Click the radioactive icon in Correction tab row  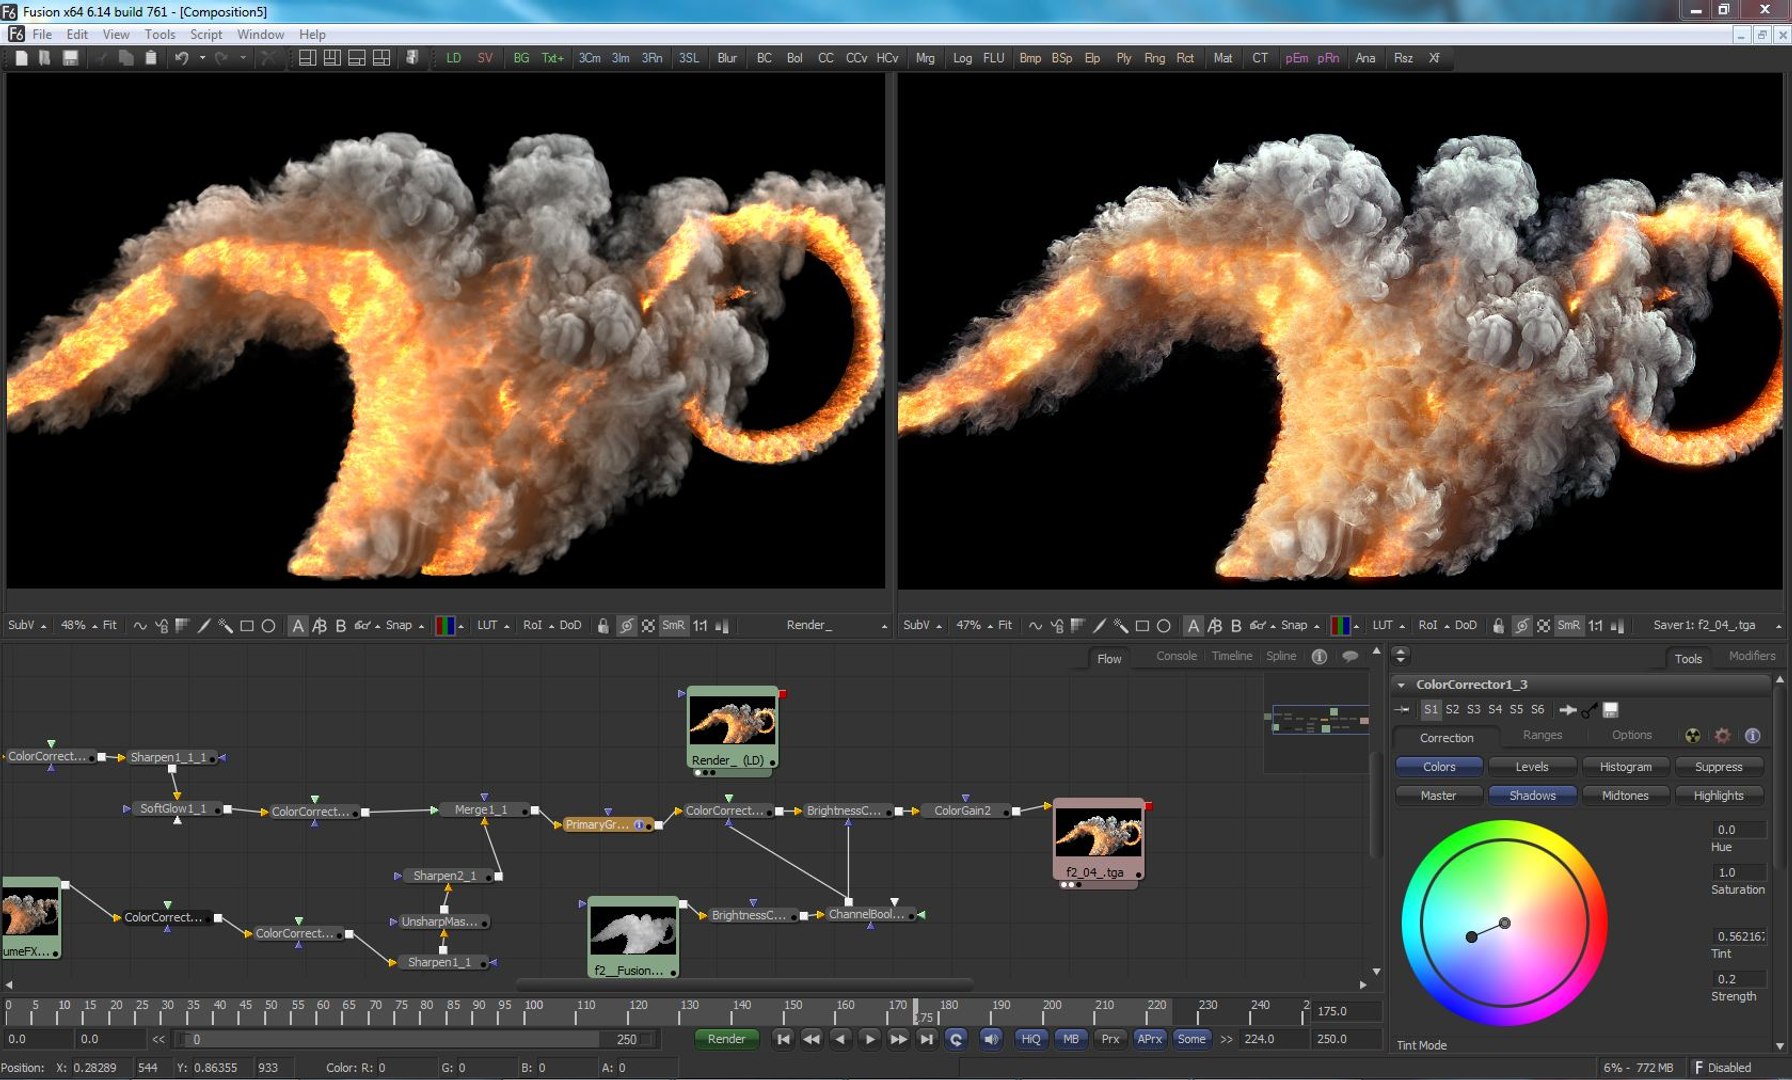[1692, 735]
